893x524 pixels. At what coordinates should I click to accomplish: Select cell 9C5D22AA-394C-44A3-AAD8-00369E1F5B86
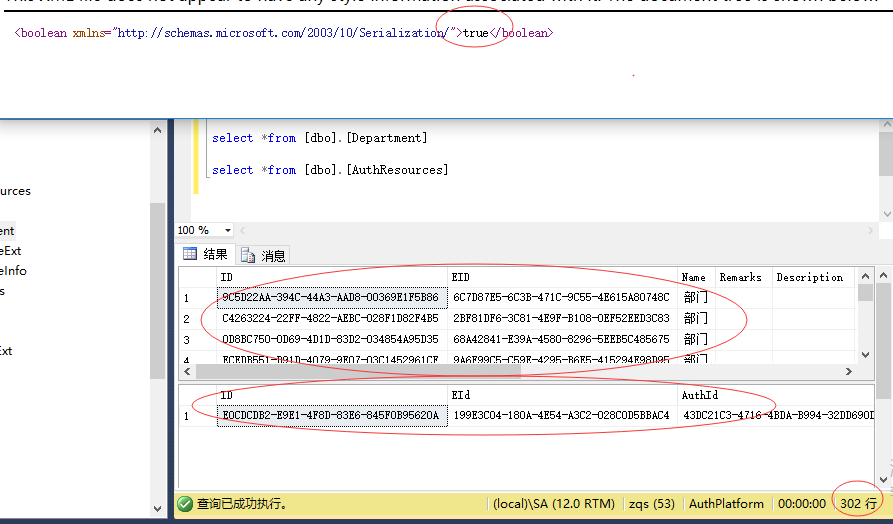click(x=332, y=297)
